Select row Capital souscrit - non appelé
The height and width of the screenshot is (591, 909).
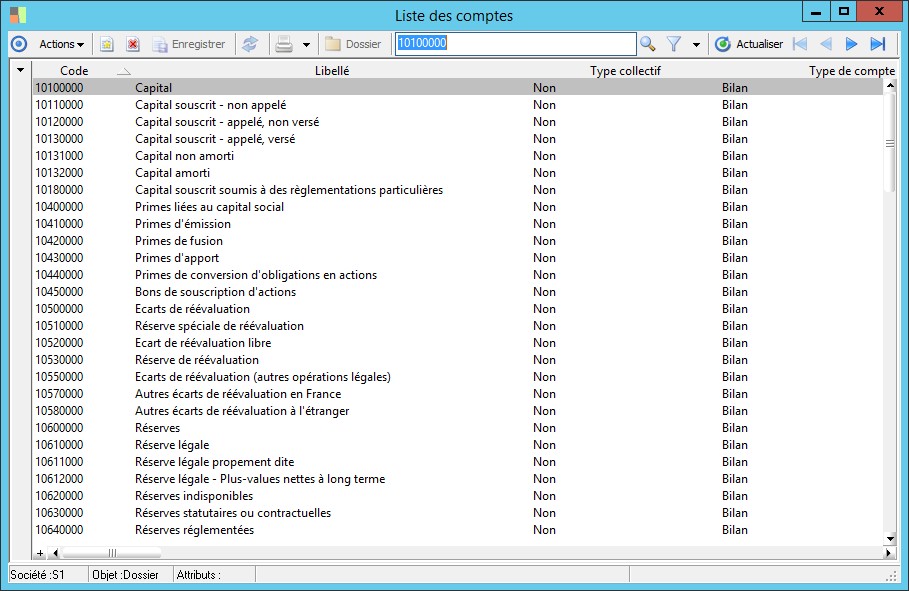[x=458, y=105]
